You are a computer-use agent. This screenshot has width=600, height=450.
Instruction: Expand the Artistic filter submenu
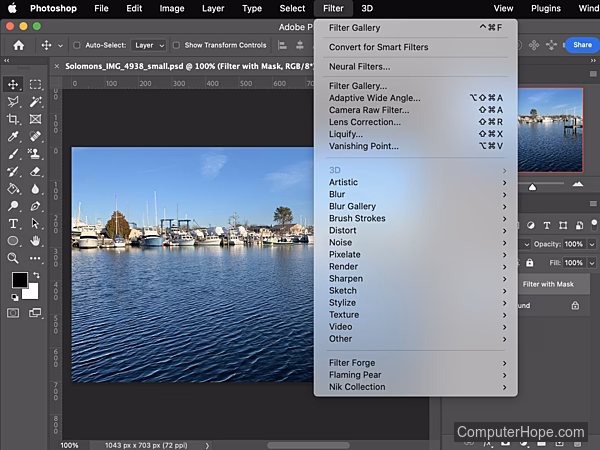(416, 182)
